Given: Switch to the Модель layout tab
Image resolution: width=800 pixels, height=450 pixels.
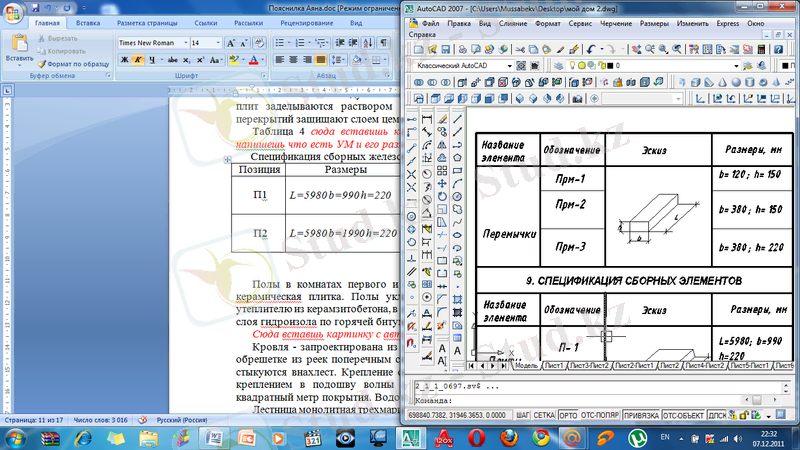Looking at the screenshot, I should click(524, 366).
